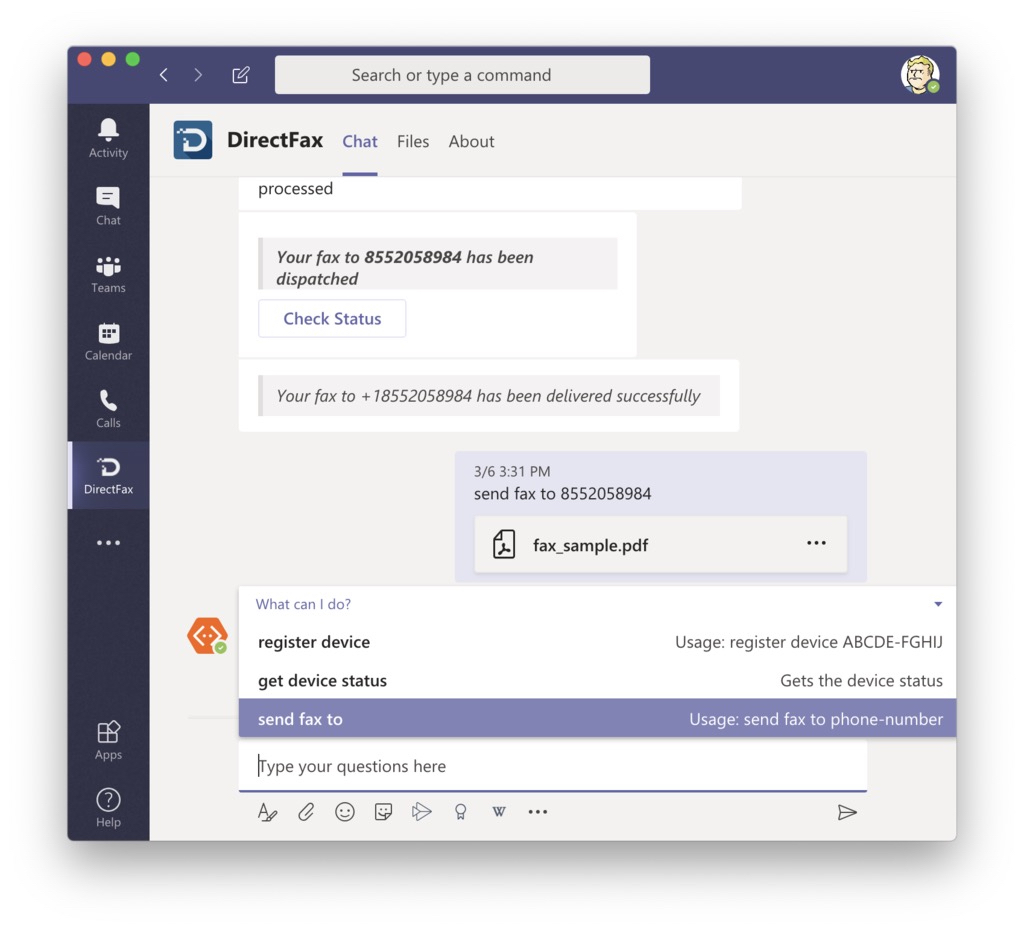Select the get device status command

(597, 681)
